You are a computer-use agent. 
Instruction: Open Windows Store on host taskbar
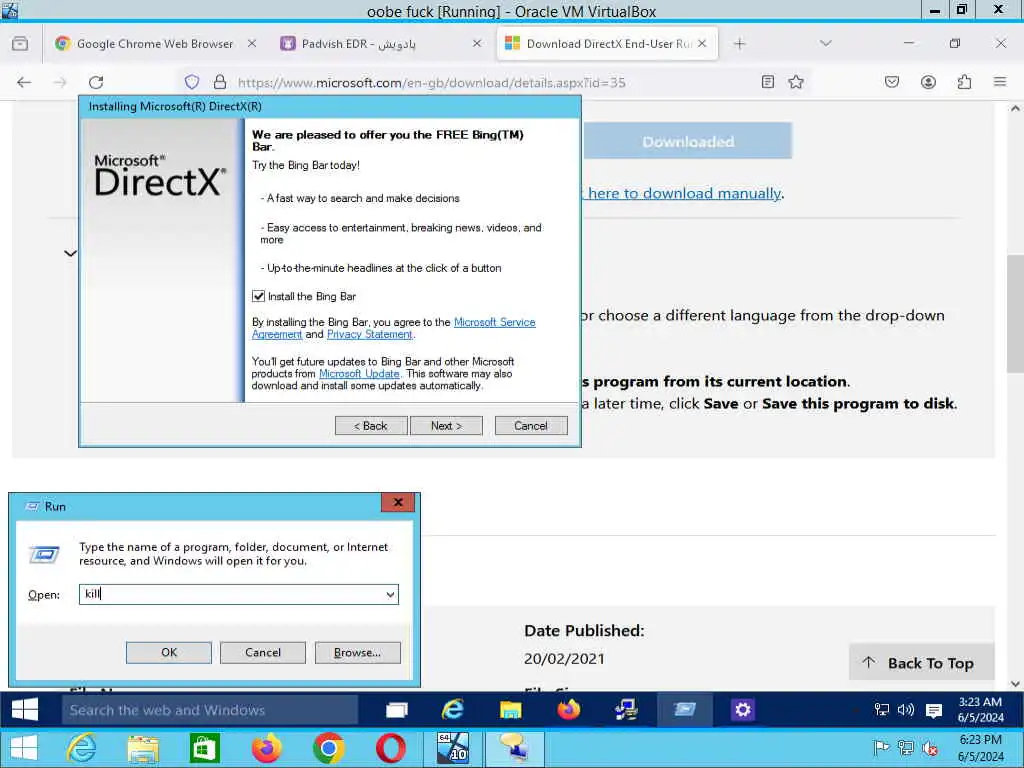coord(204,748)
